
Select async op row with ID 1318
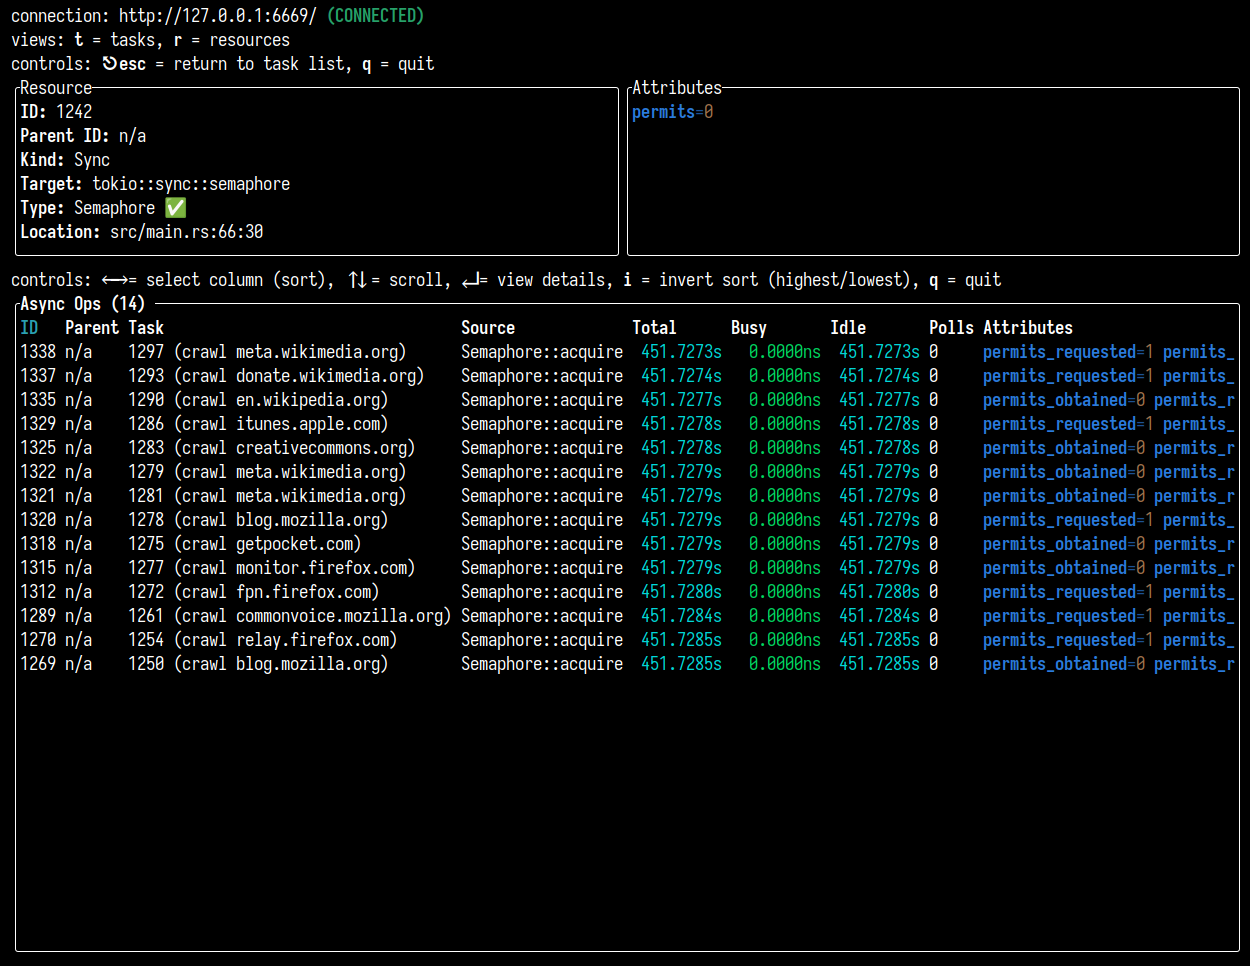627,544
